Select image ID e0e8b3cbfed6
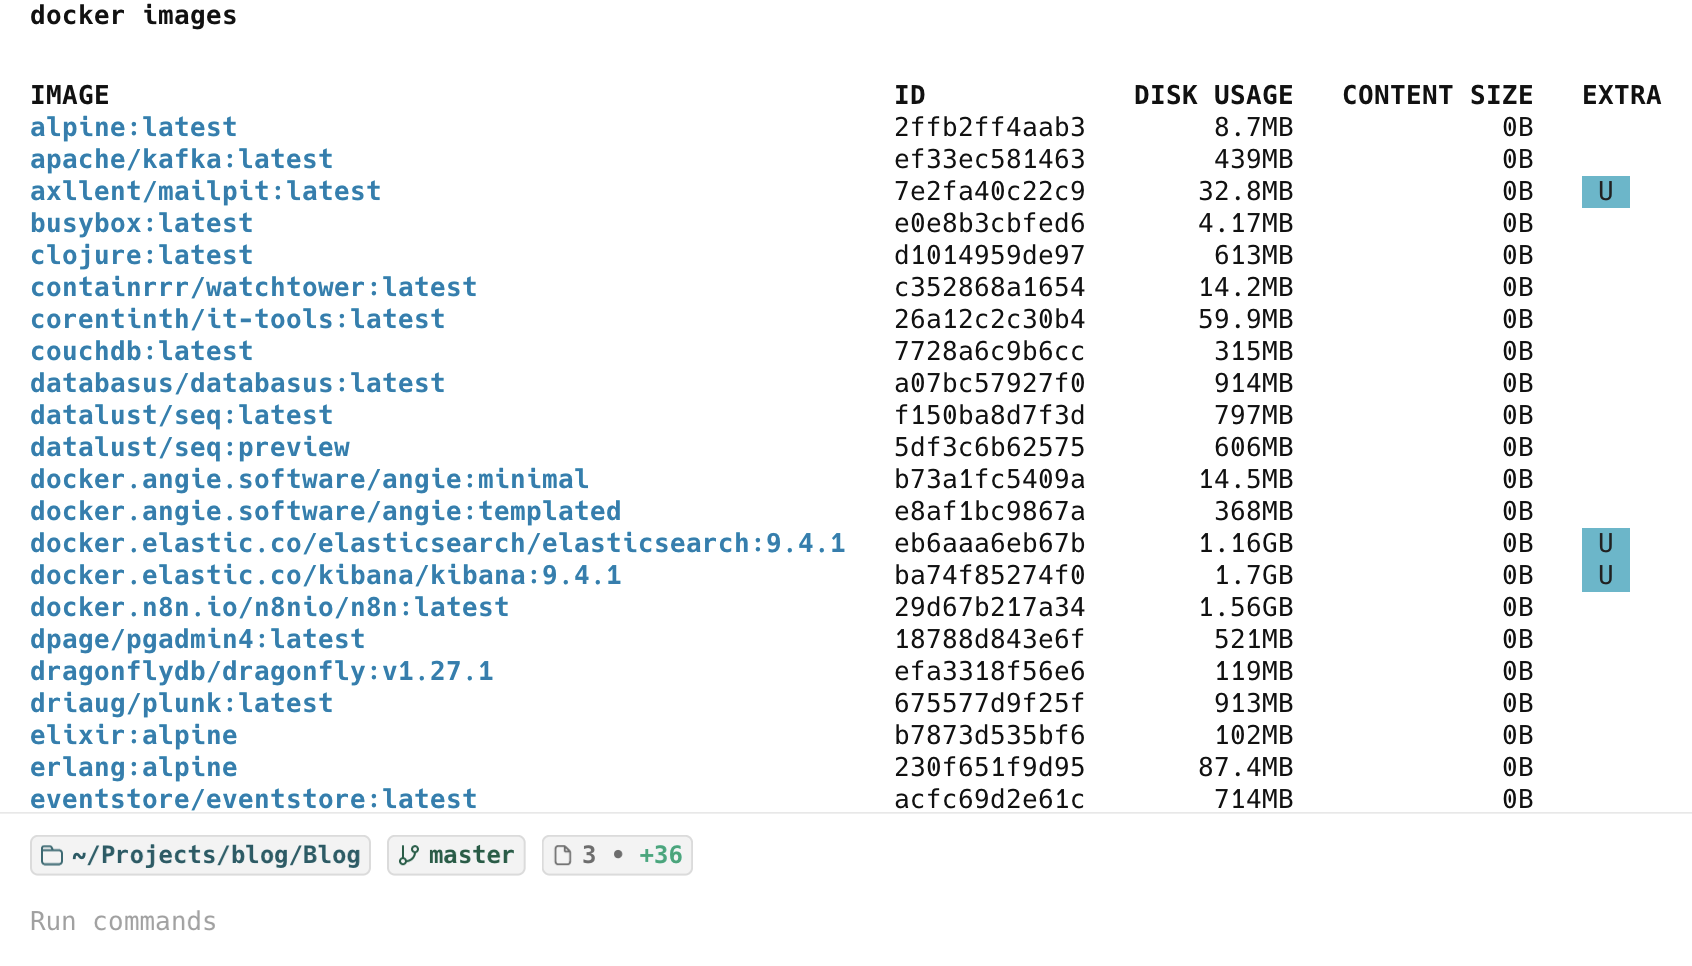The height and width of the screenshot is (966, 1692). (x=990, y=224)
